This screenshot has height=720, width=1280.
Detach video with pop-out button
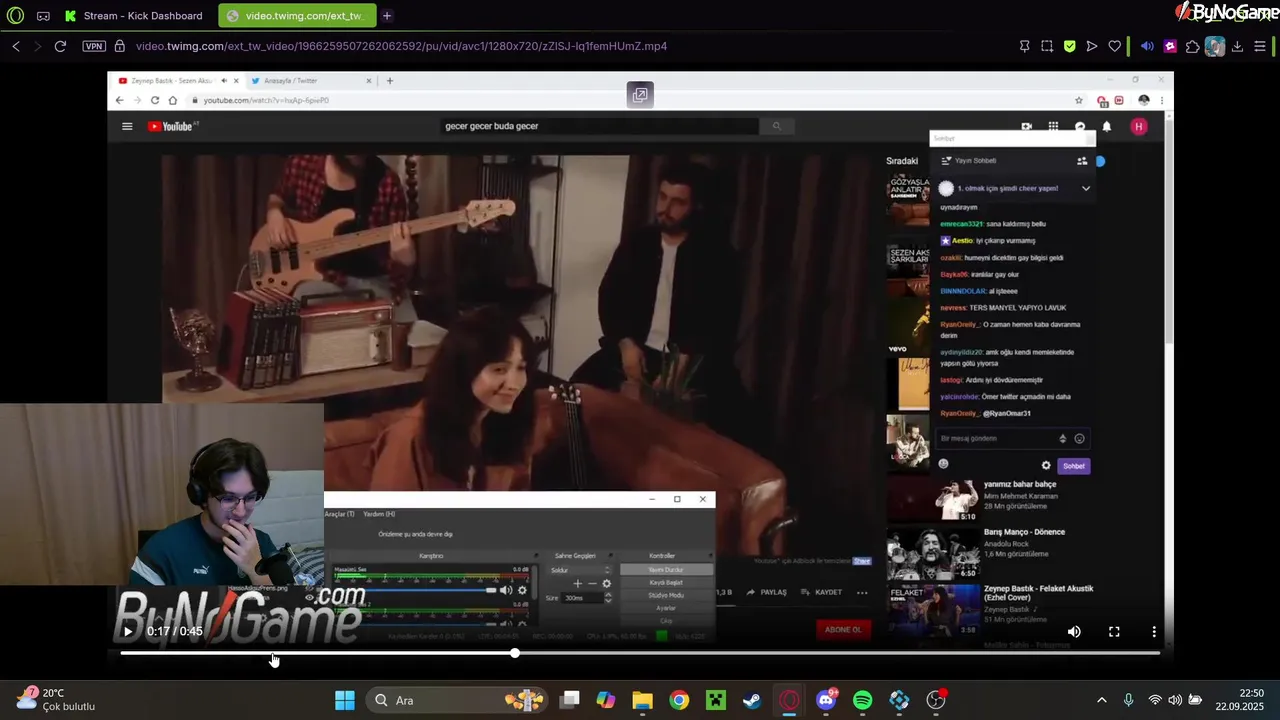[640, 95]
